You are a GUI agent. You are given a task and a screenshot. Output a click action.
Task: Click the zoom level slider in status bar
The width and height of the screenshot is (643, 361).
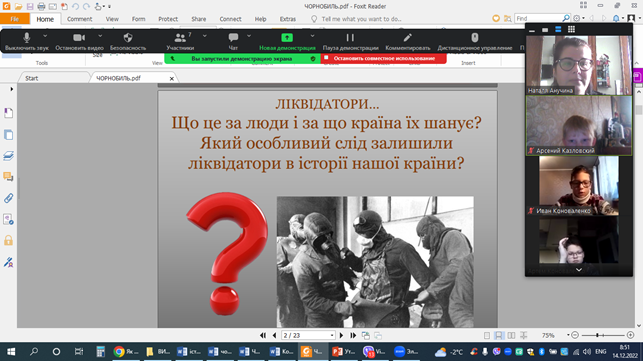pyautogui.click(x=602, y=335)
